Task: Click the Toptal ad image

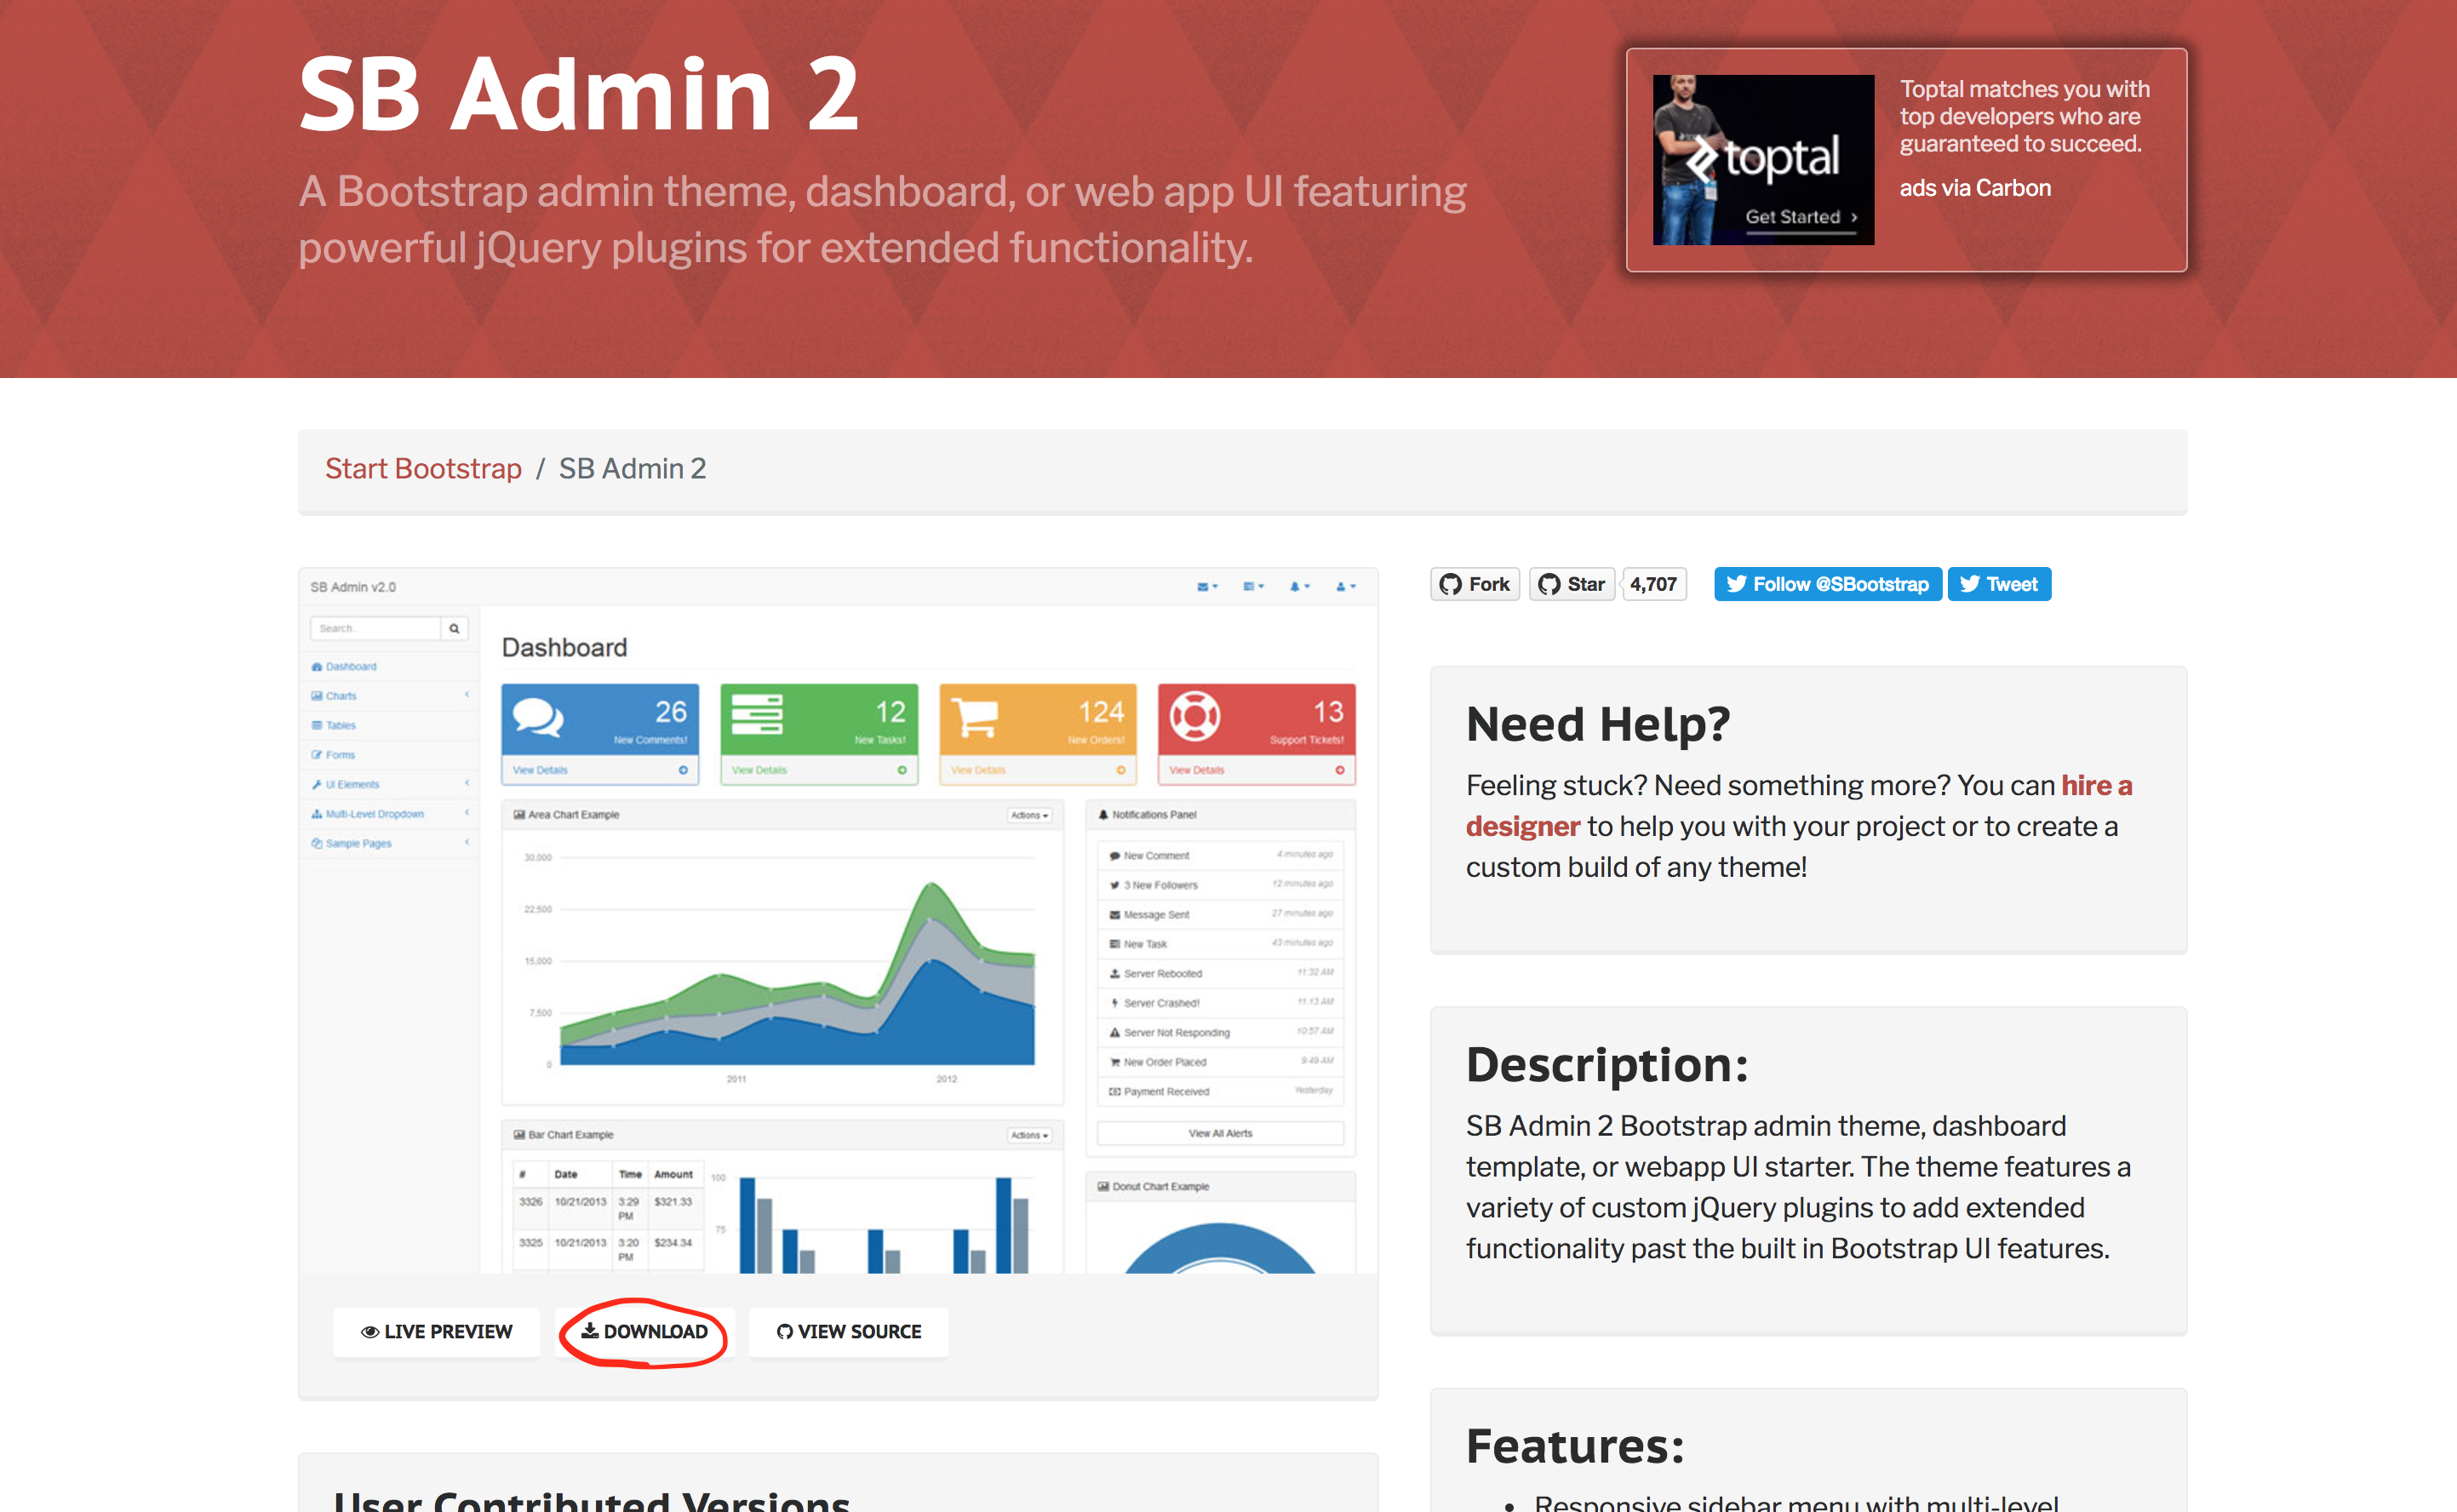Action: pos(1763,160)
